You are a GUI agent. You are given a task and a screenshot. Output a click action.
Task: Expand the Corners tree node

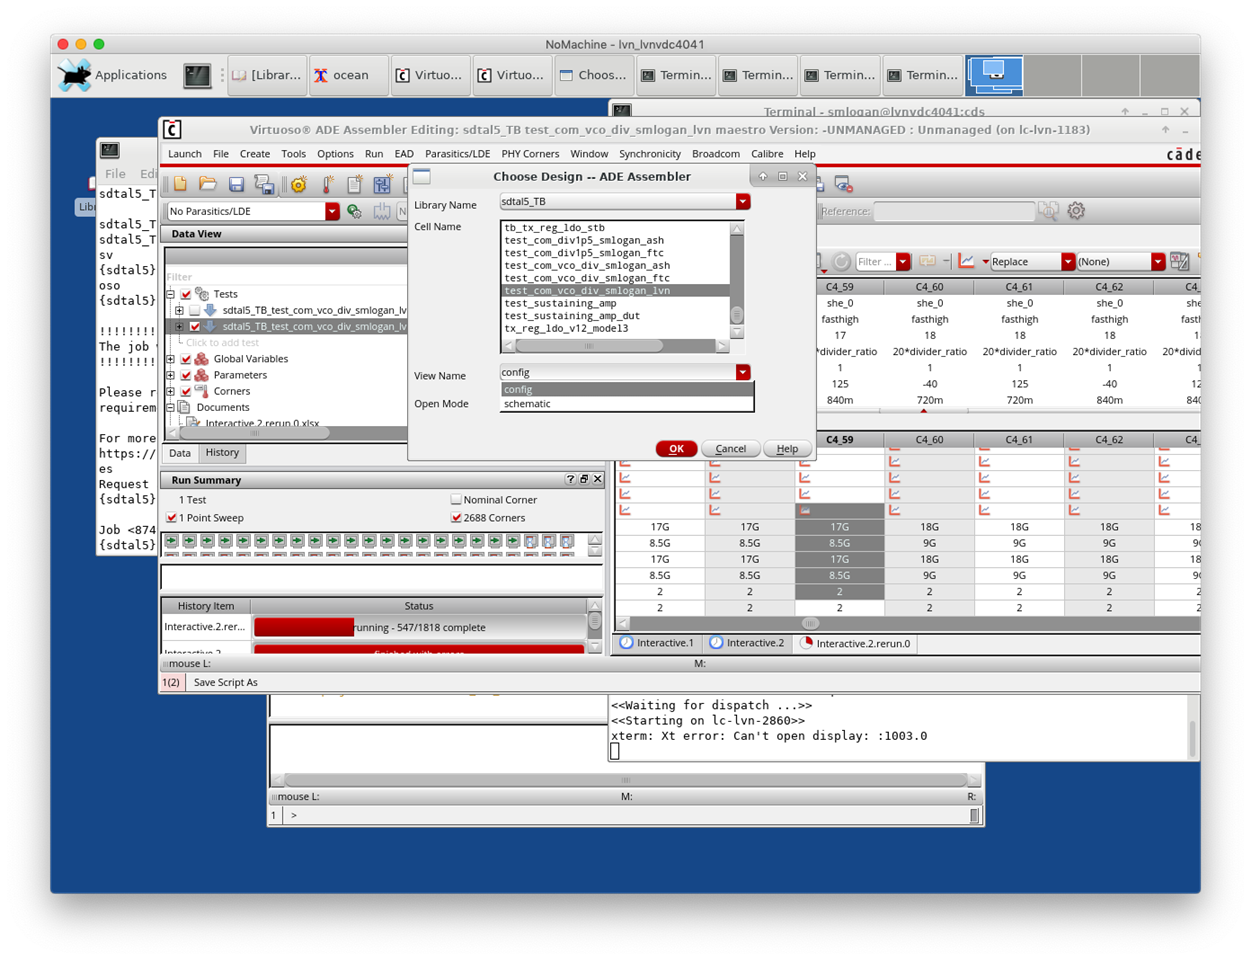tap(171, 391)
